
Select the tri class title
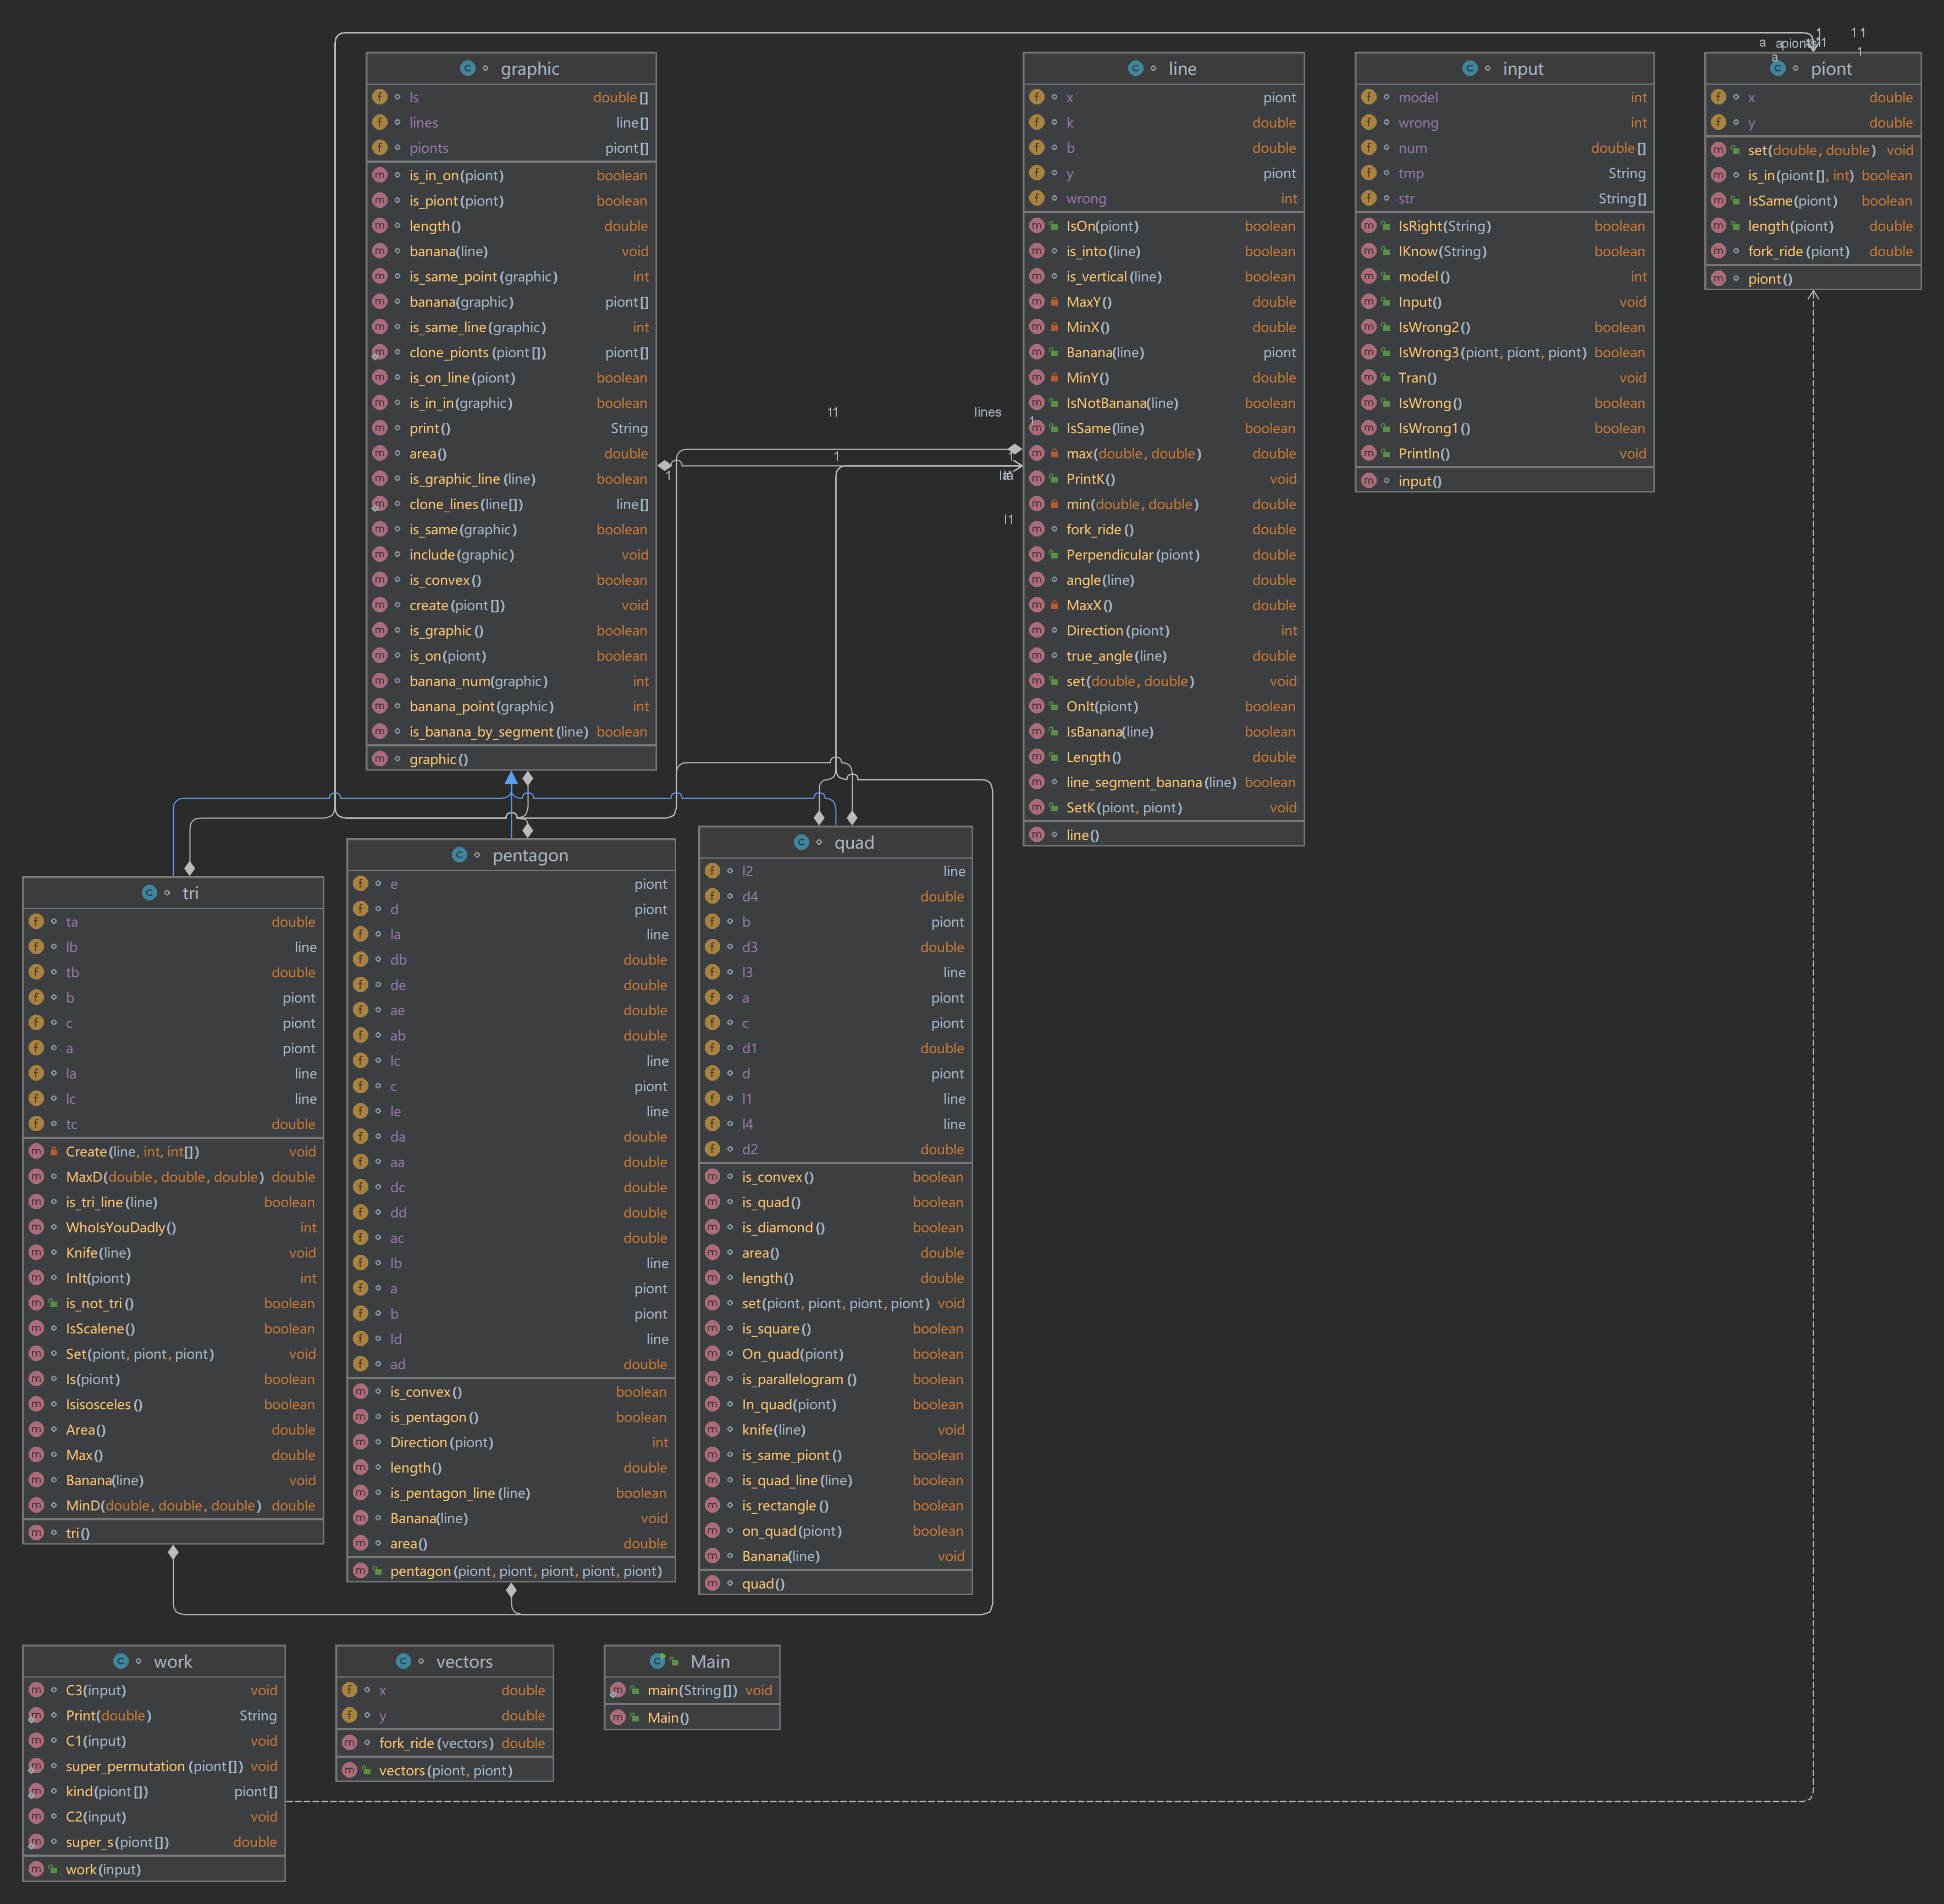[x=190, y=893]
